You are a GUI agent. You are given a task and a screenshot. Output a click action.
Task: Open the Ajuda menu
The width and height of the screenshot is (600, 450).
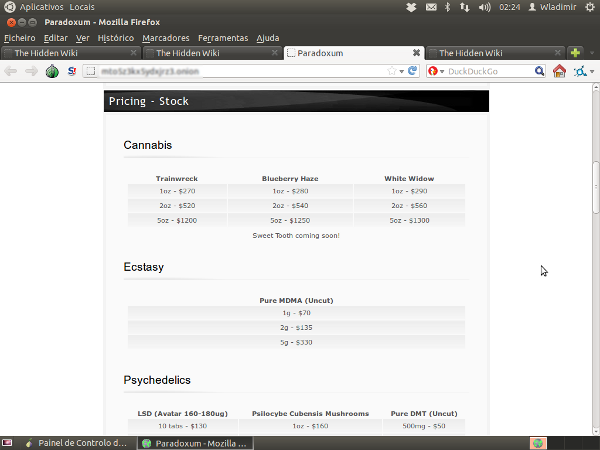268,38
